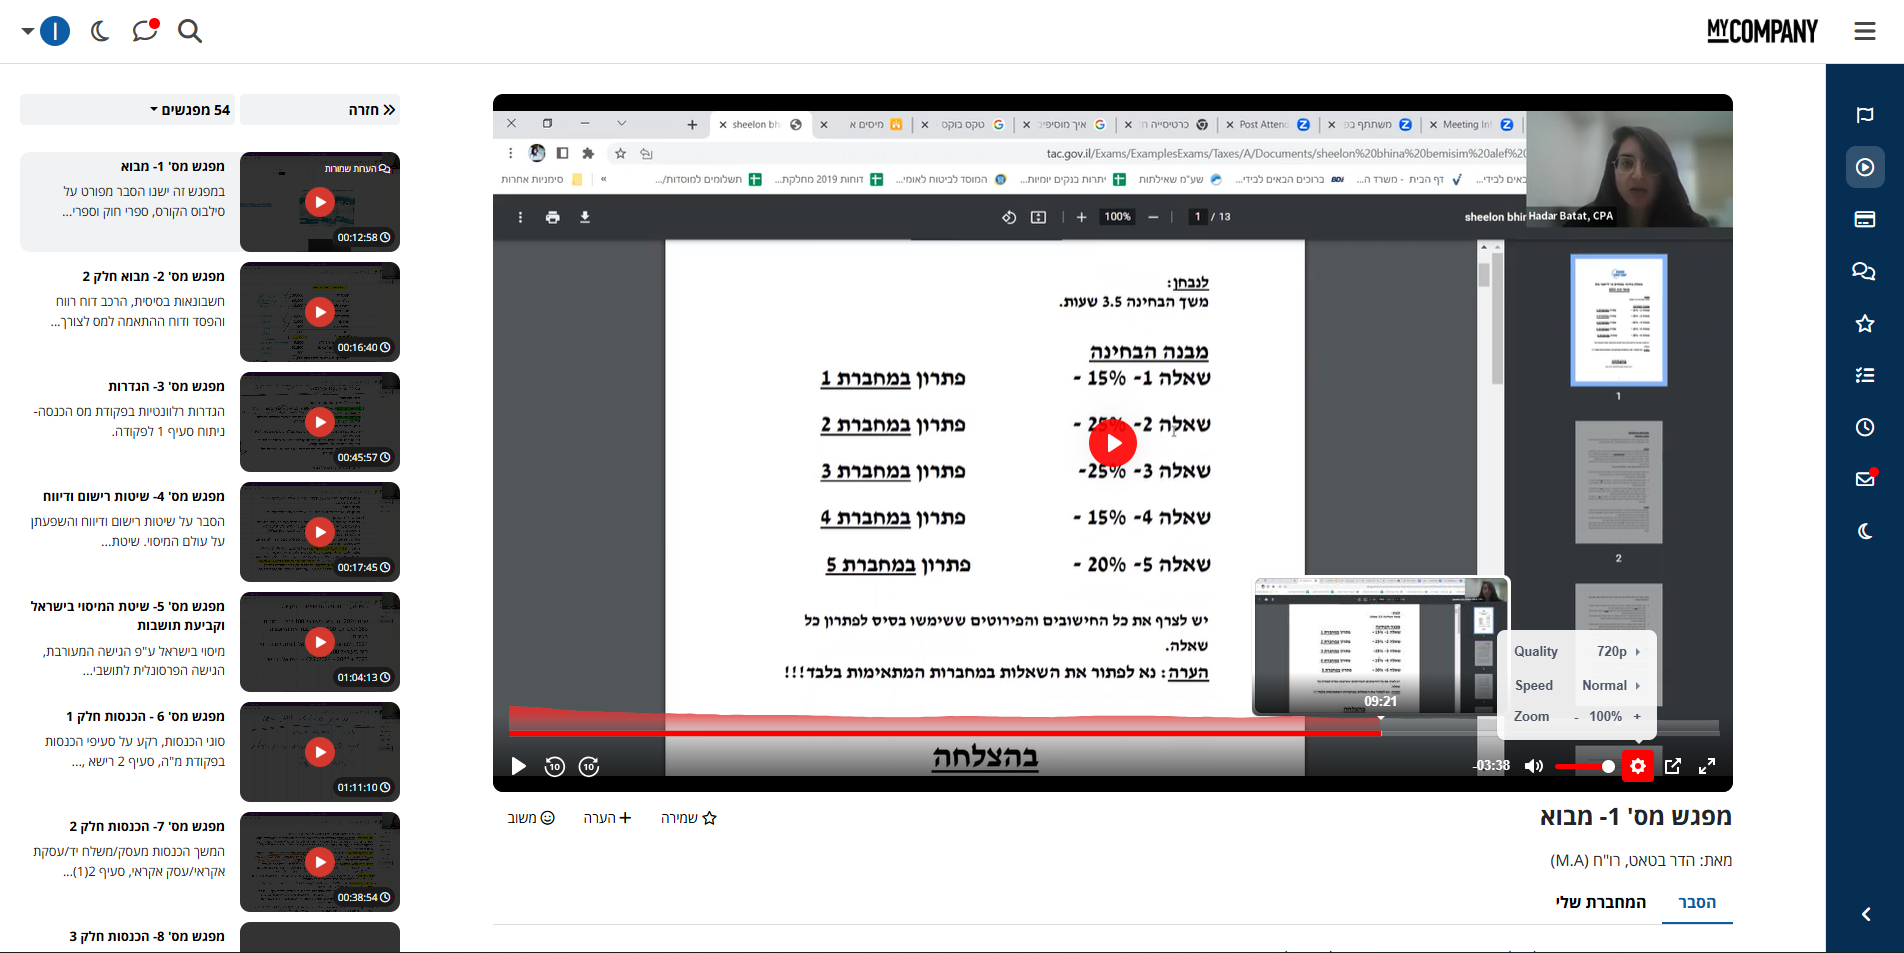Open the video settings gear
Viewport: 1904px width, 953px height.
point(1637,766)
